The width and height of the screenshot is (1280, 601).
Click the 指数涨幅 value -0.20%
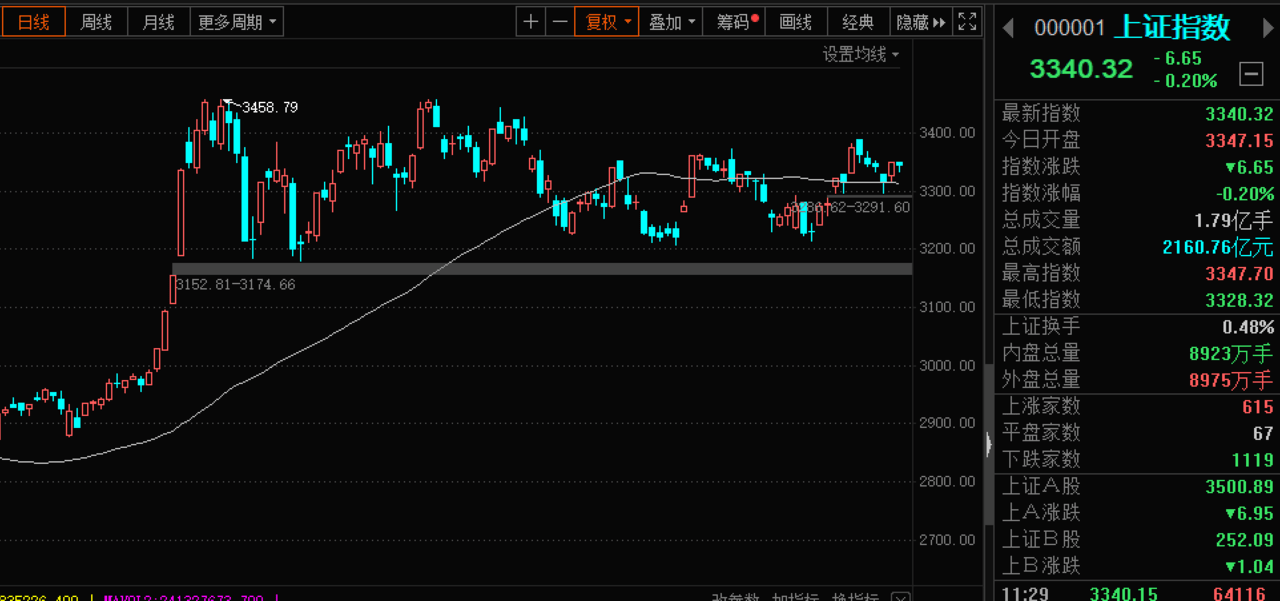tap(1245, 194)
